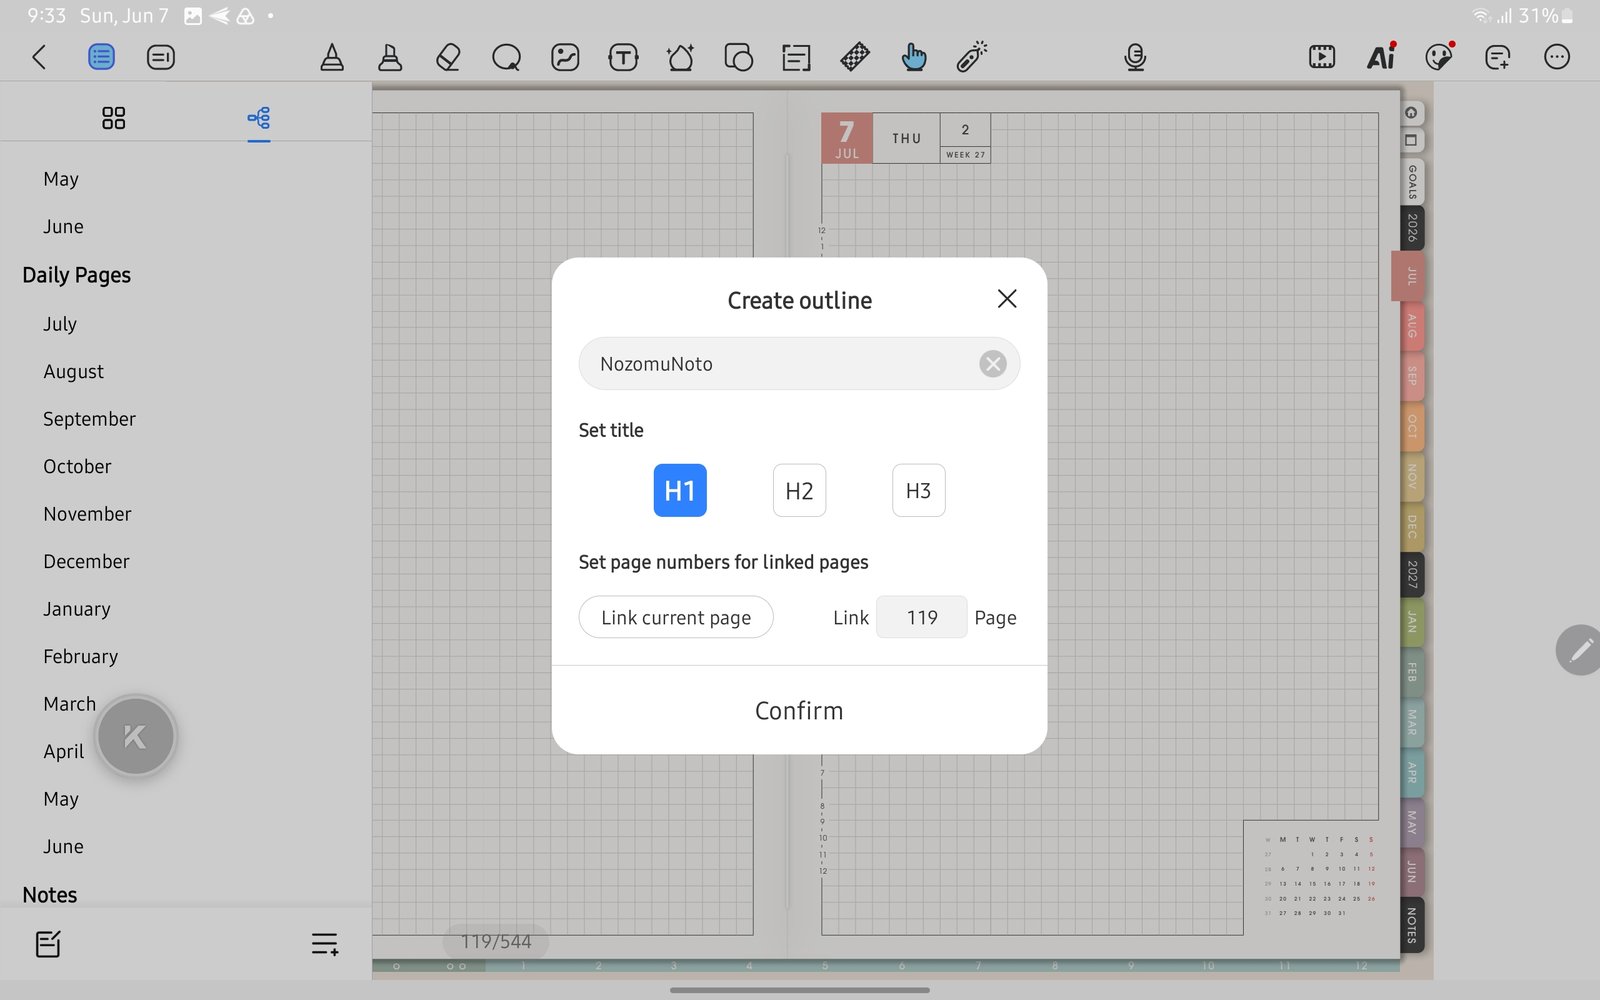Open the more options menu

click(x=1556, y=57)
